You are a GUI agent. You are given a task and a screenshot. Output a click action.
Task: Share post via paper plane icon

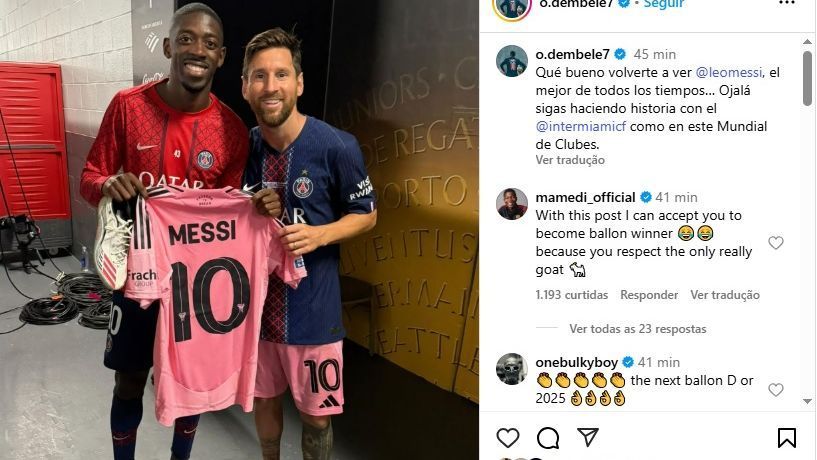(x=588, y=437)
